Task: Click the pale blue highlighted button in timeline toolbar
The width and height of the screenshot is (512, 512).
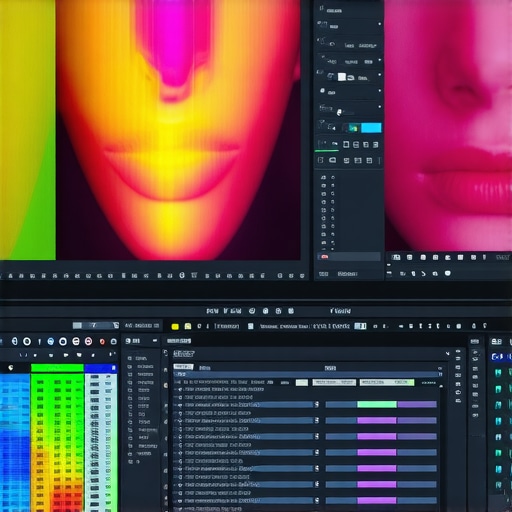Action: [x=360, y=326]
